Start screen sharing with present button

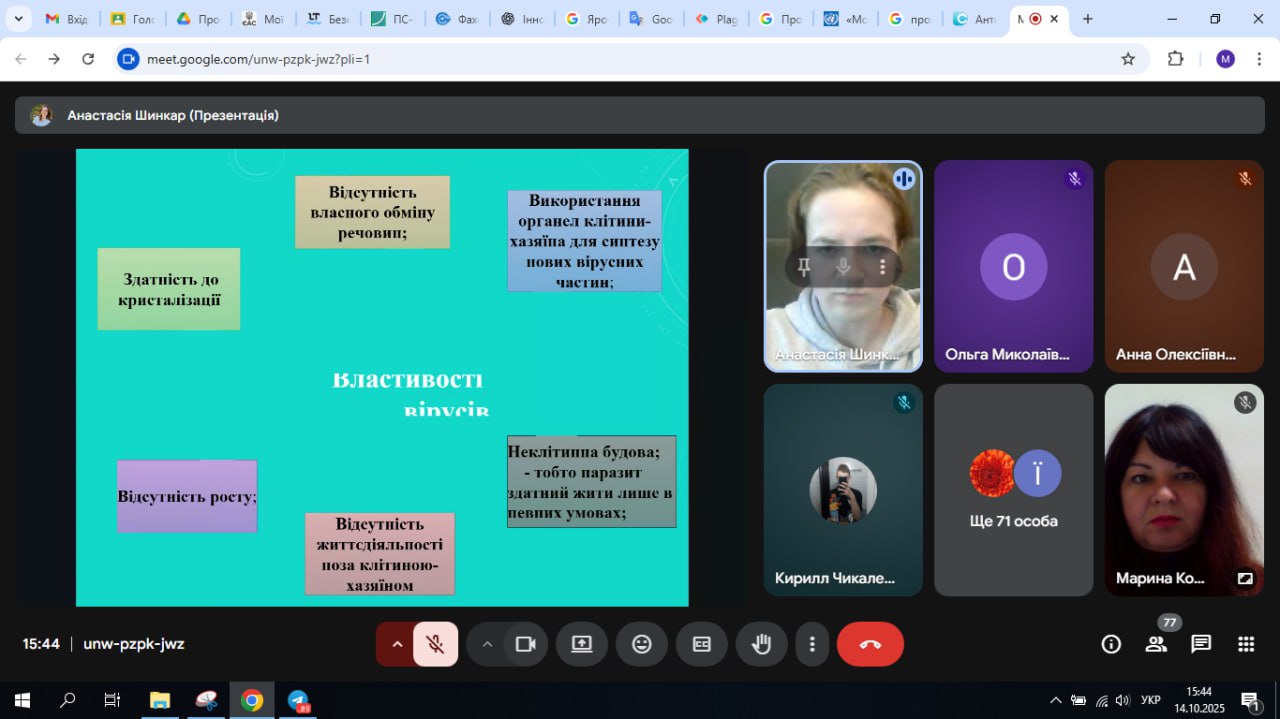[x=582, y=644]
